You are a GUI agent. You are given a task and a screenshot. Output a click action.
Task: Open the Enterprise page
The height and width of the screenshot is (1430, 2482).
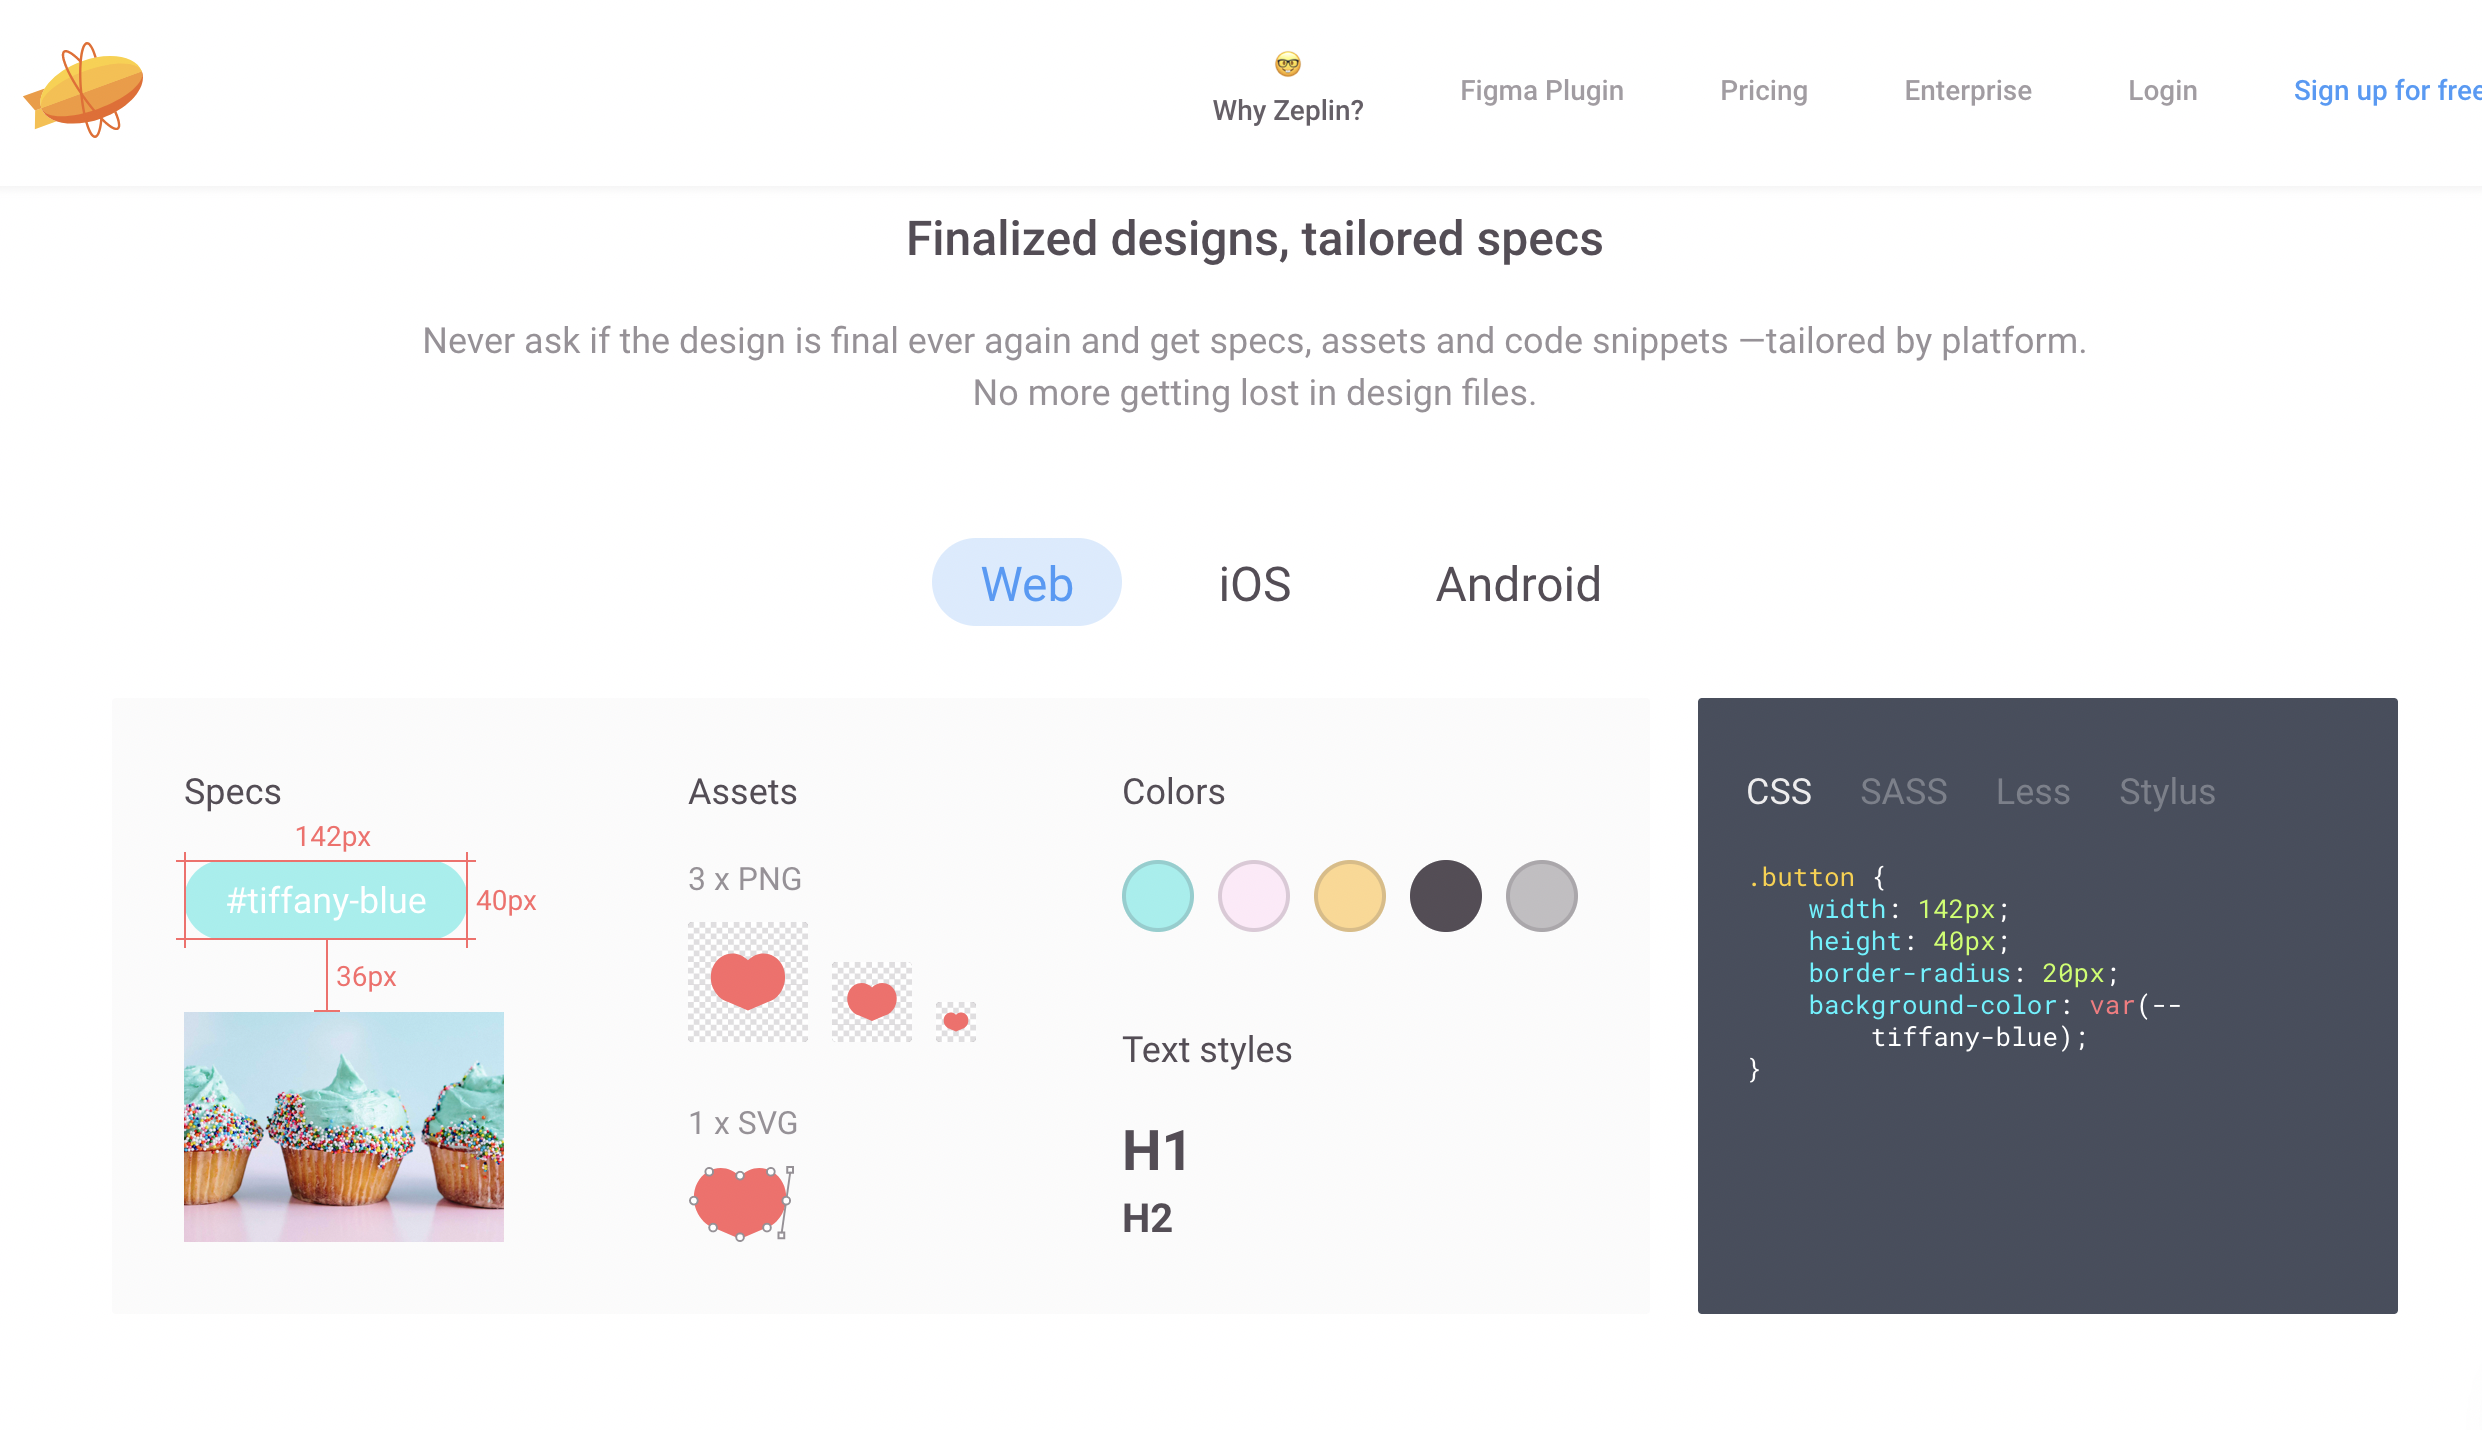(1968, 90)
